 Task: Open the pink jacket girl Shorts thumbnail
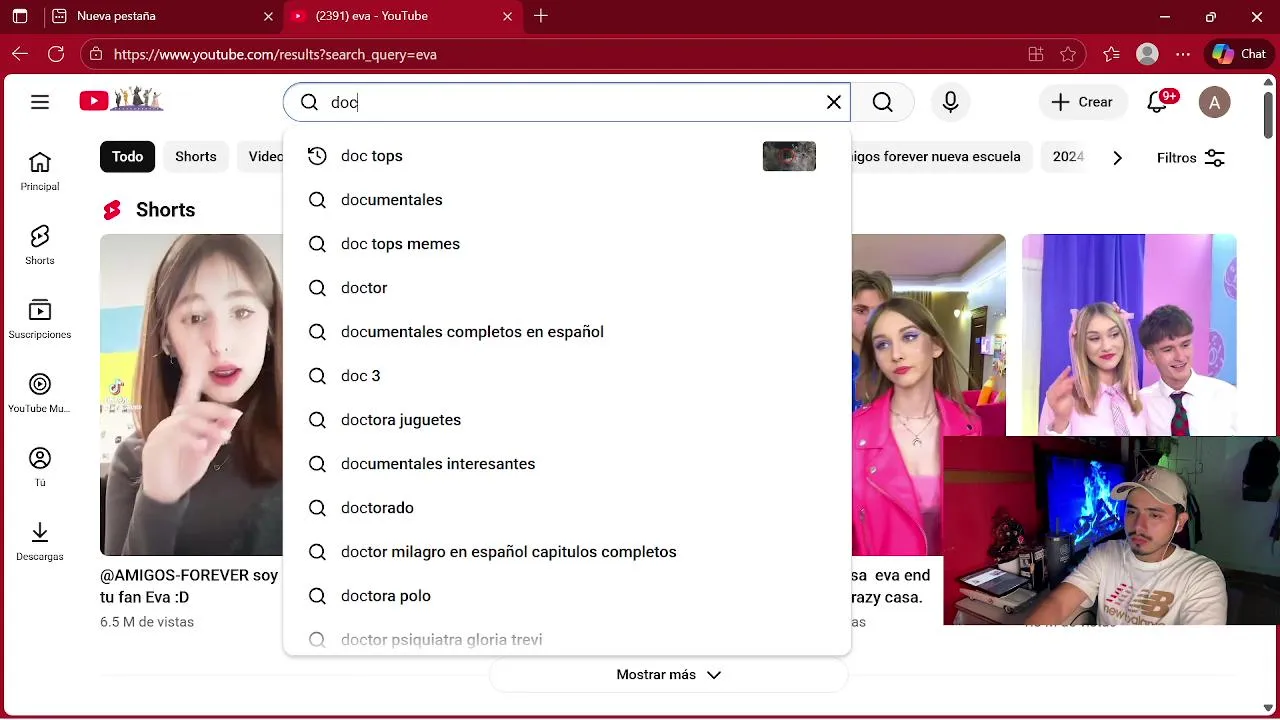[x=928, y=395]
